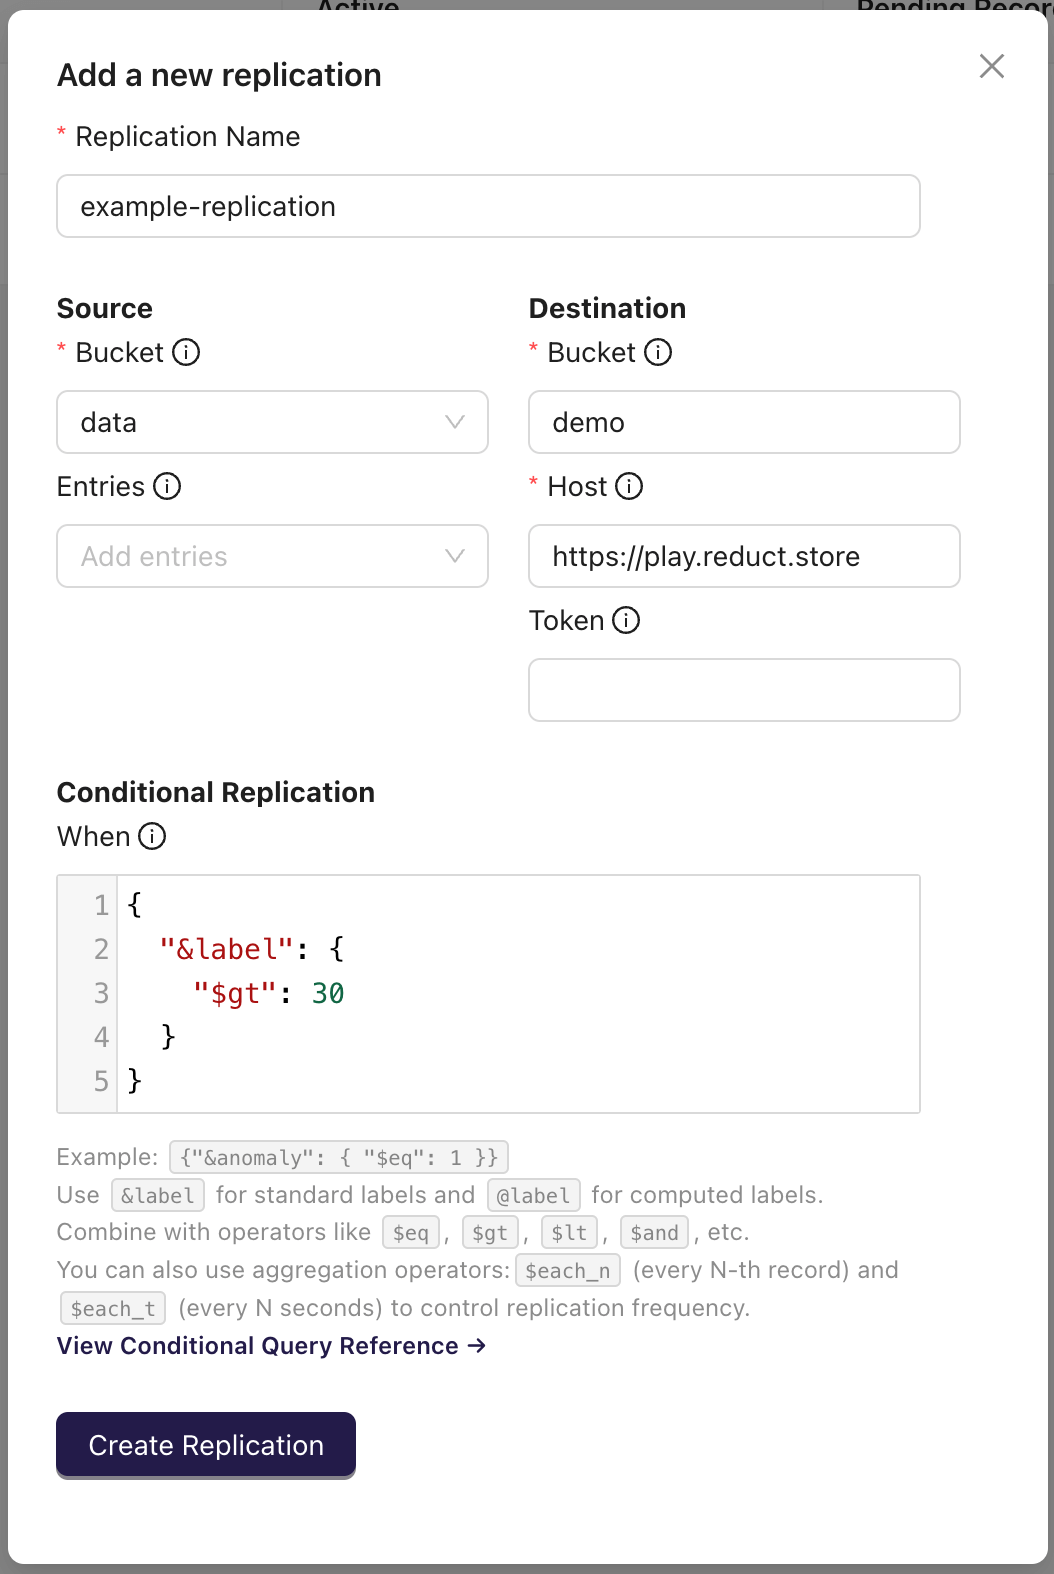Click line number 1 in editor gutter
This screenshot has height=1574, width=1054.
coord(101,905)
